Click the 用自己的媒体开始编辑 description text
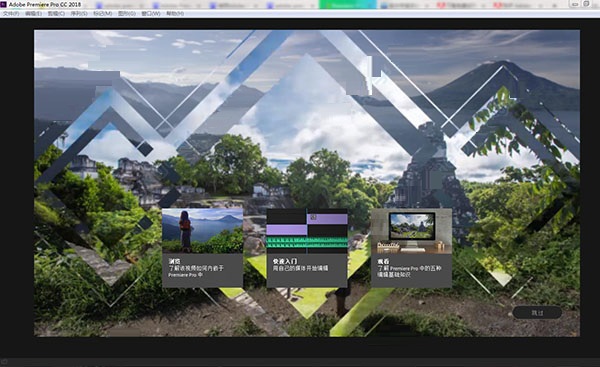This screenshot has height=367, width=600. pyautogui.click(x=300, y=268)
